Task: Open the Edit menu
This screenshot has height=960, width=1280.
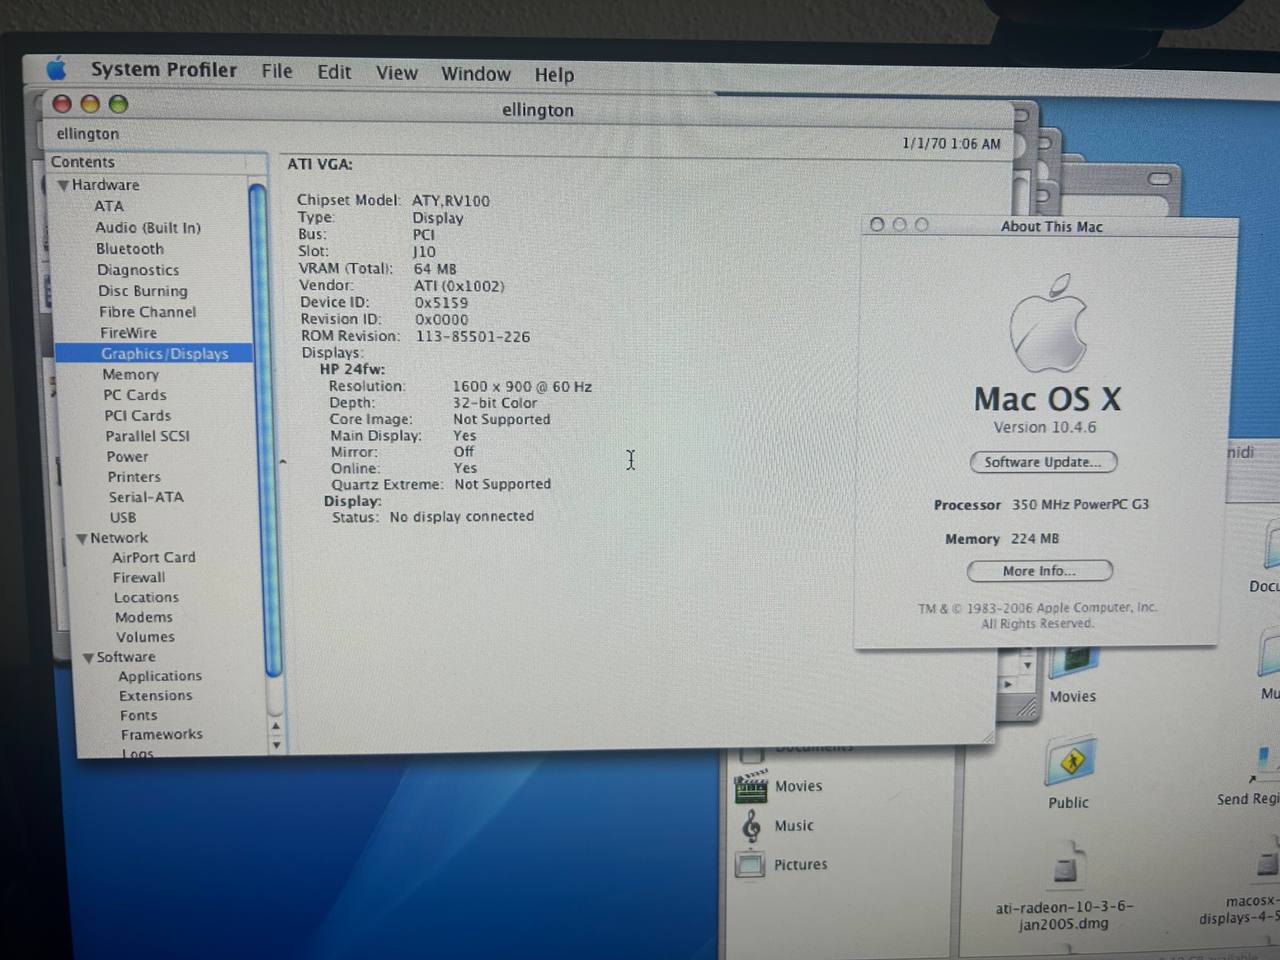Action: click(334, 72)
